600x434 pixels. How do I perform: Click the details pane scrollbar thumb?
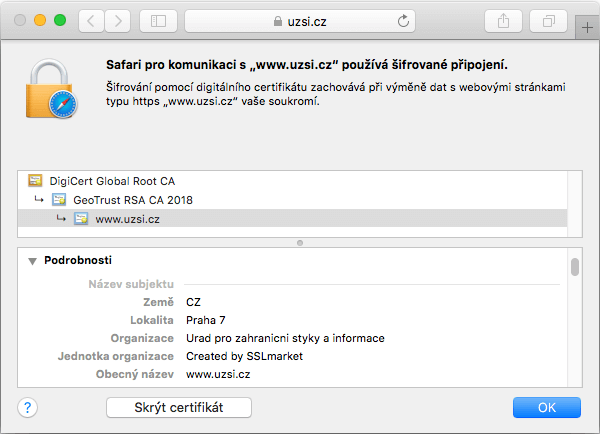575,267
